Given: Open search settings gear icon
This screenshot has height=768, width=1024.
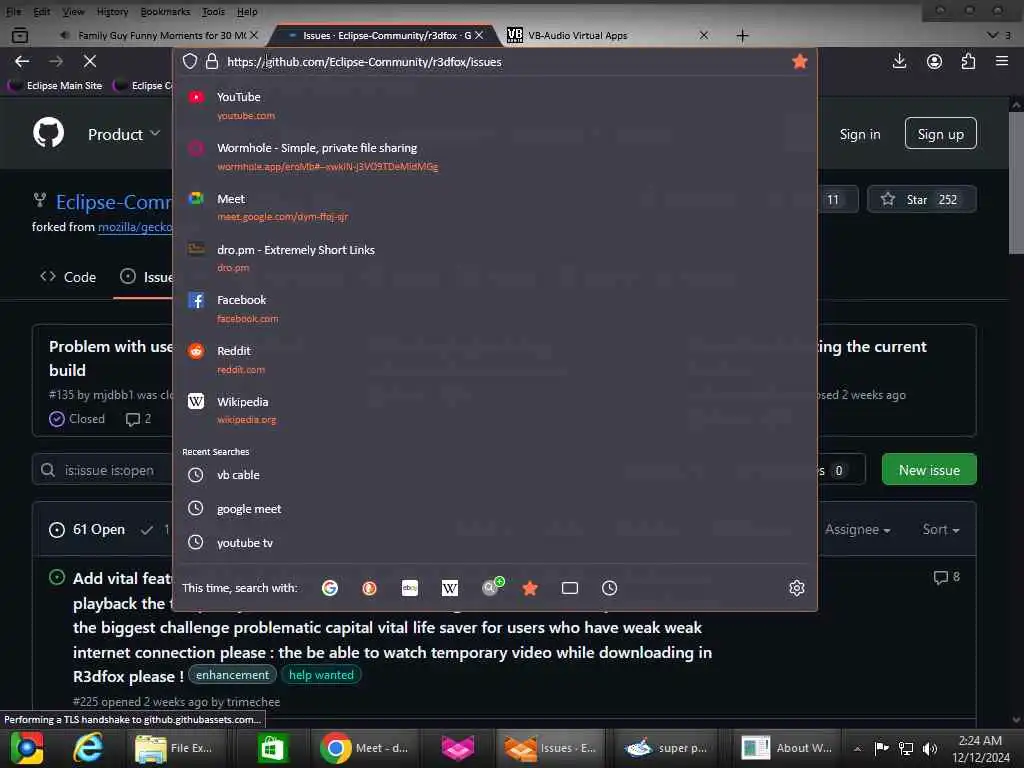Looking at the screenshot, I should pos(797,588).
